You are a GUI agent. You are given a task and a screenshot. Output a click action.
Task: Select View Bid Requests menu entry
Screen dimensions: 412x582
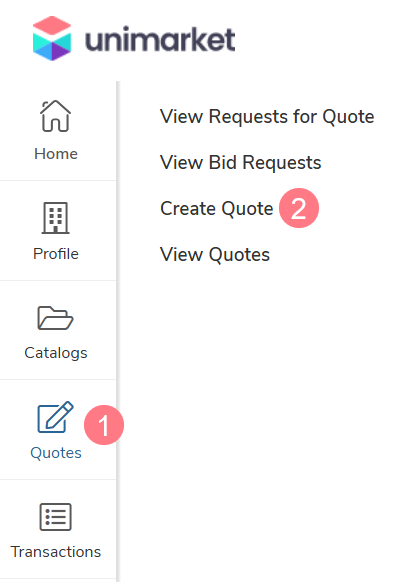[241, 163]
